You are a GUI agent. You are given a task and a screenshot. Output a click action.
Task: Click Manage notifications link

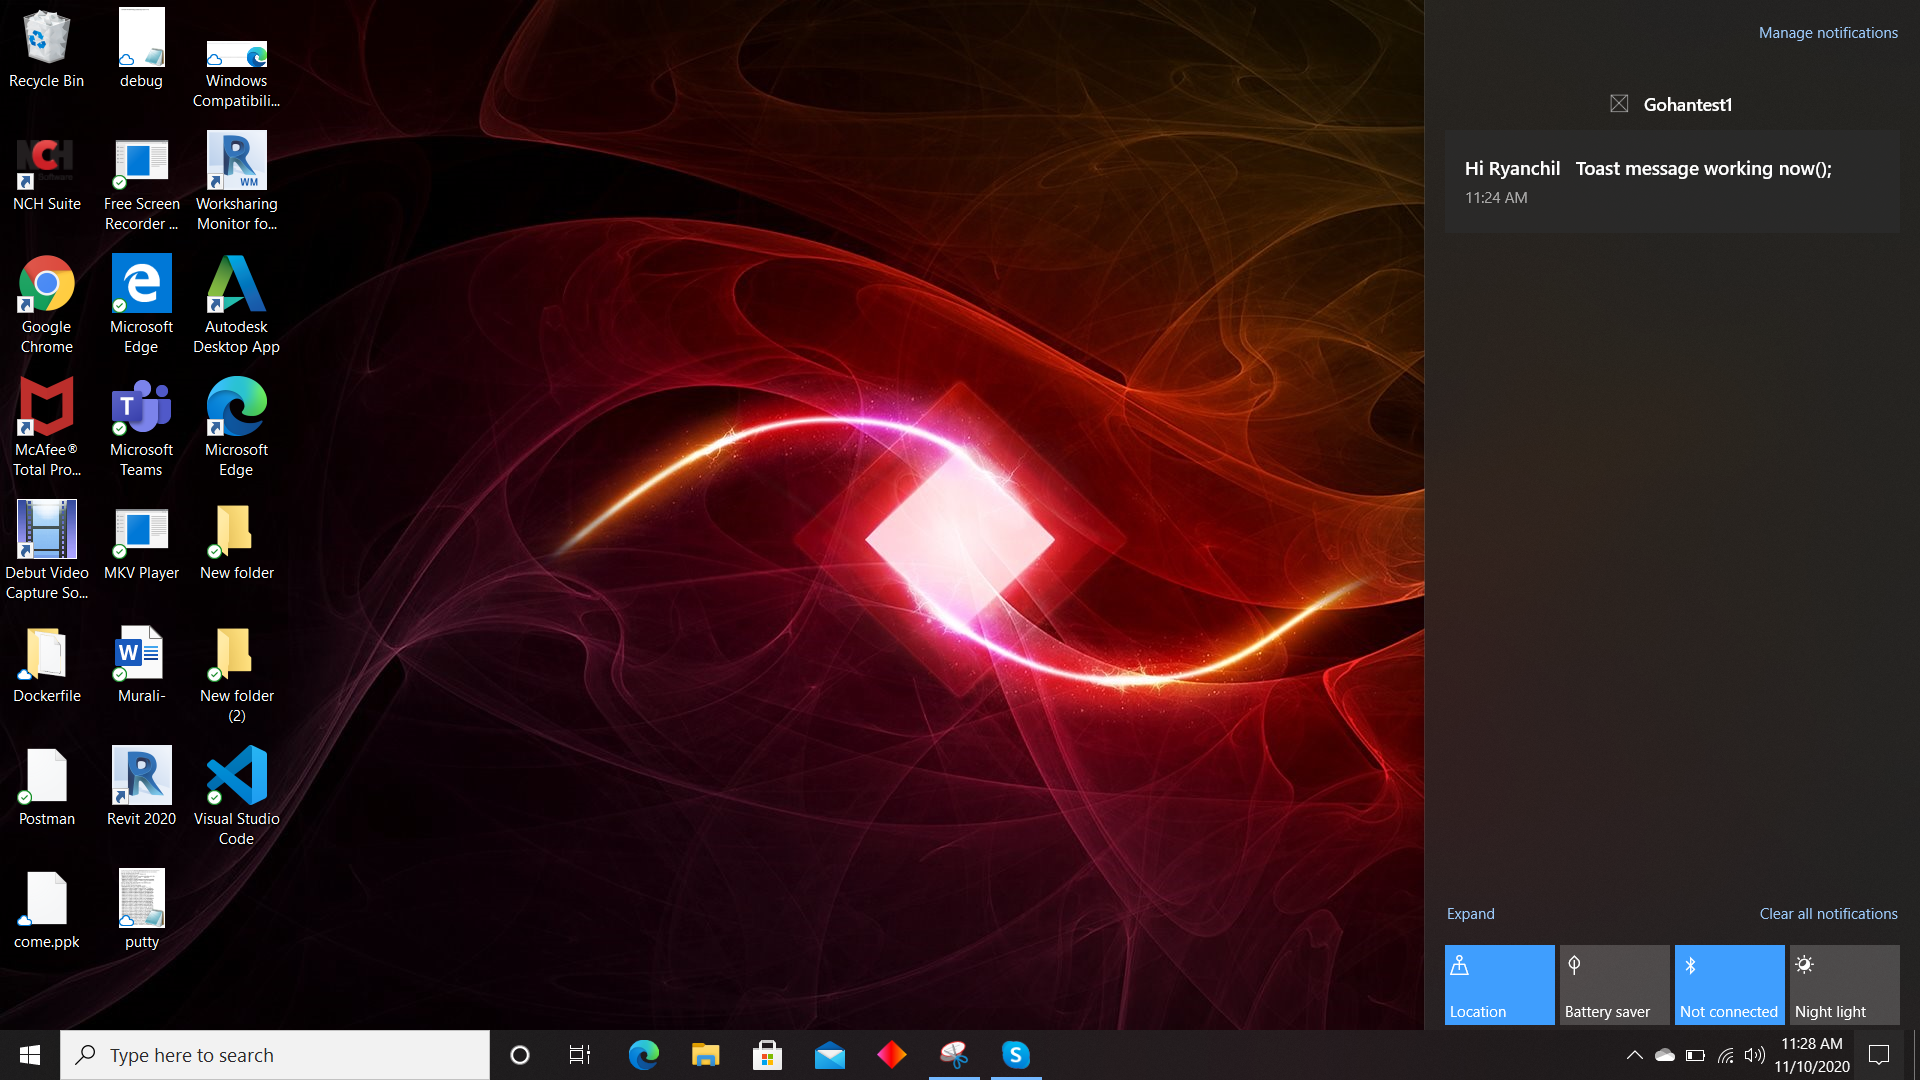(x=1828, y=33)
